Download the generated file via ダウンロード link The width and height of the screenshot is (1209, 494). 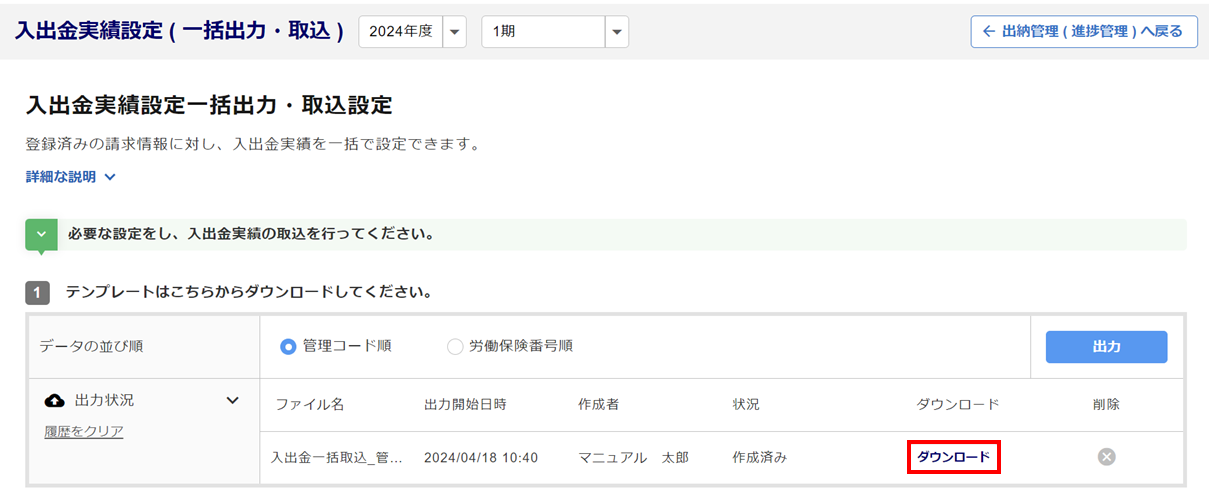pyautogui.click(x=953, y=457)
